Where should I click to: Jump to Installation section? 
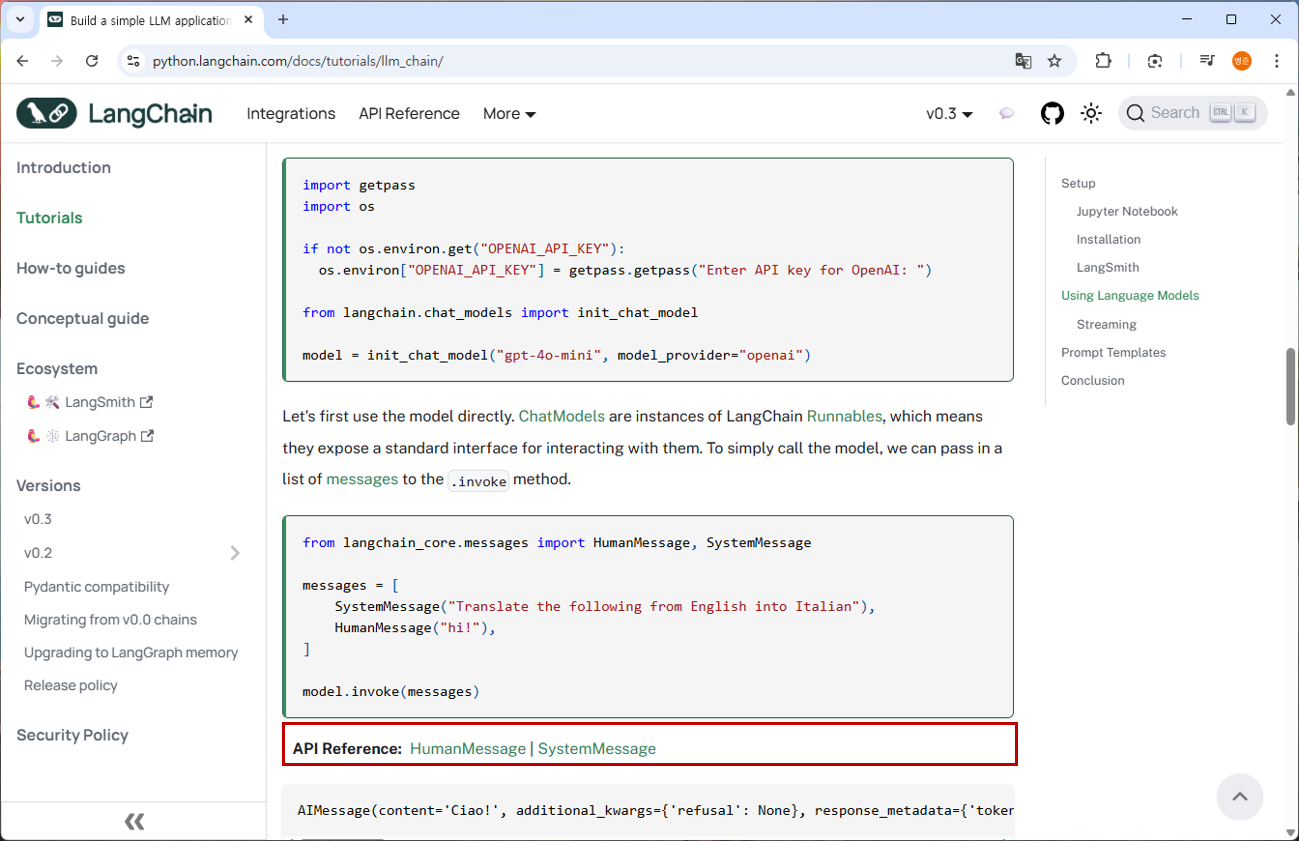point(1108,239)
